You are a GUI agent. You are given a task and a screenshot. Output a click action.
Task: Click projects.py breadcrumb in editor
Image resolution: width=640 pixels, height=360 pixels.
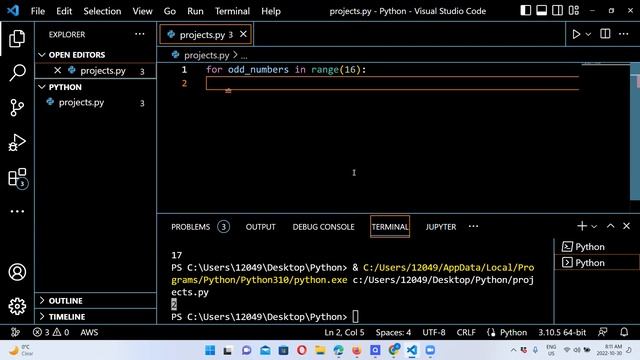207,55
